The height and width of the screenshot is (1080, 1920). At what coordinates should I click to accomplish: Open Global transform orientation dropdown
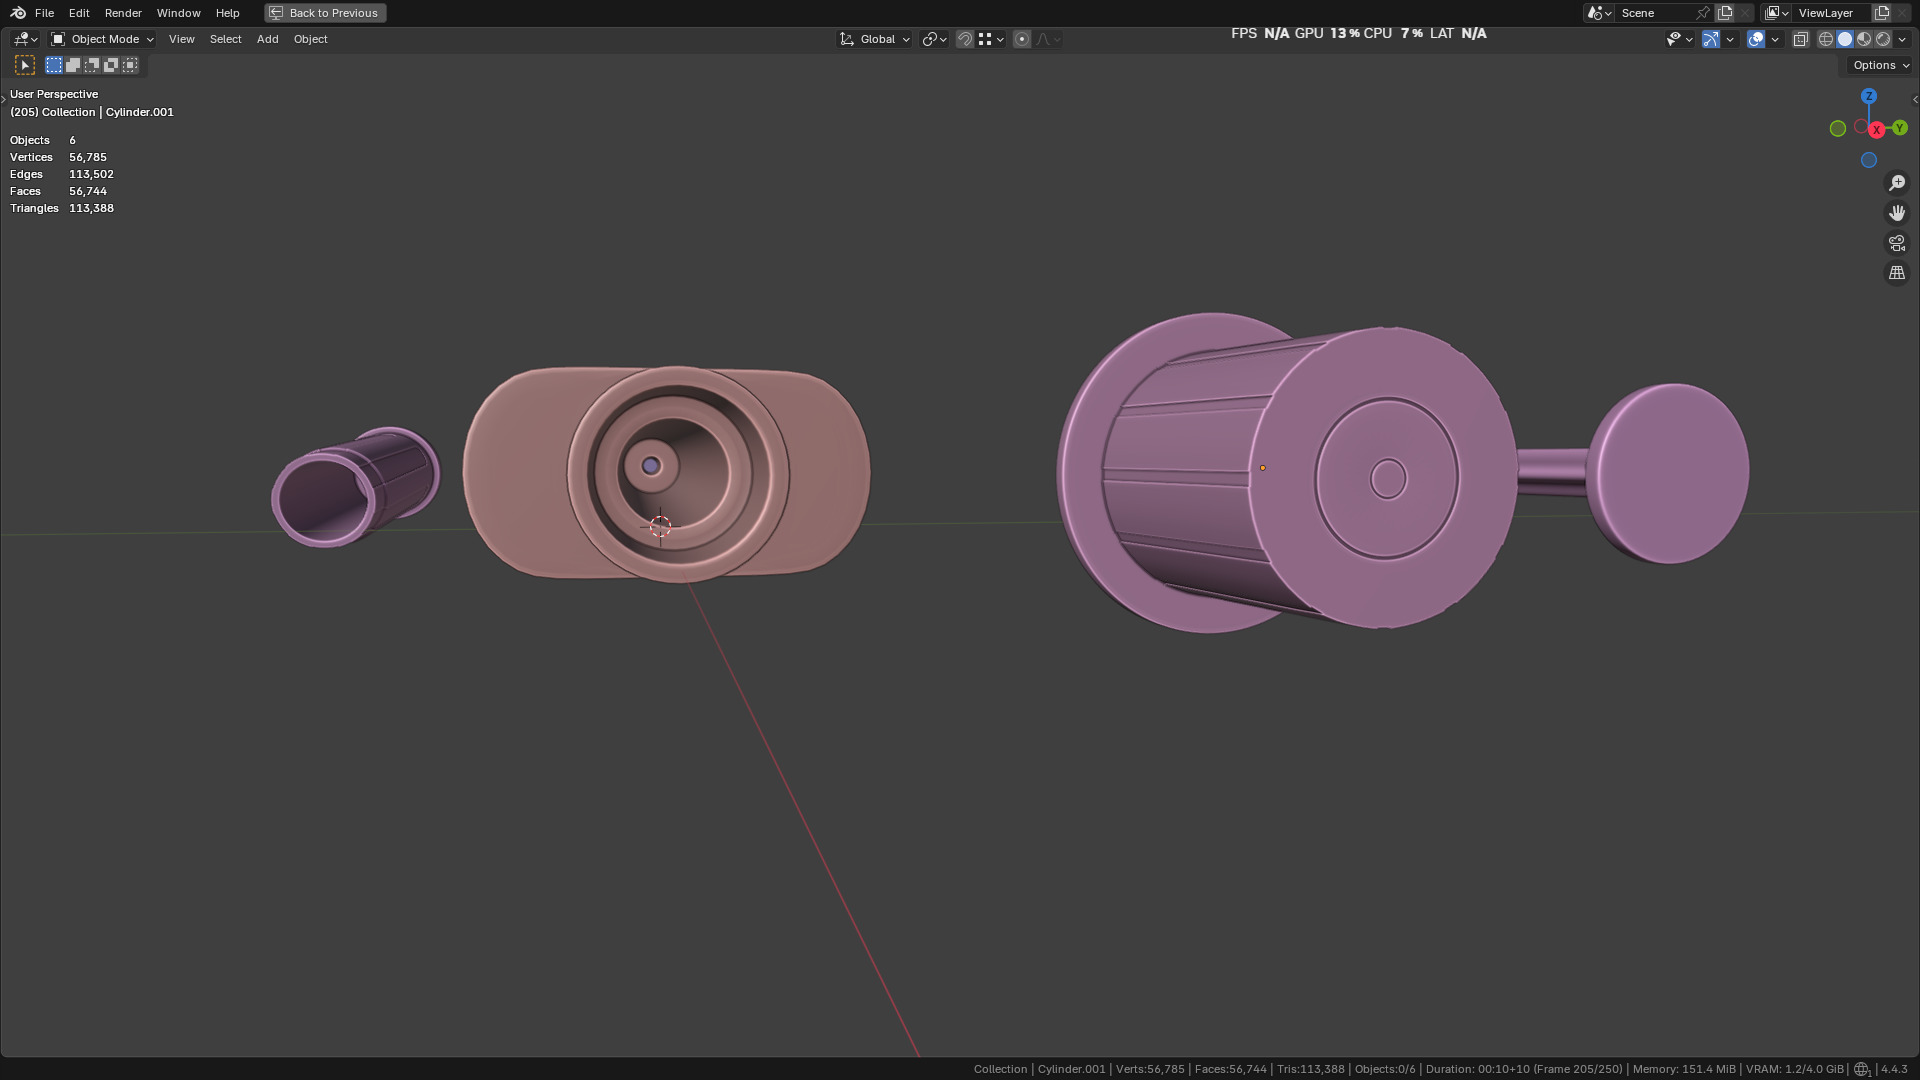click(875, 39)
